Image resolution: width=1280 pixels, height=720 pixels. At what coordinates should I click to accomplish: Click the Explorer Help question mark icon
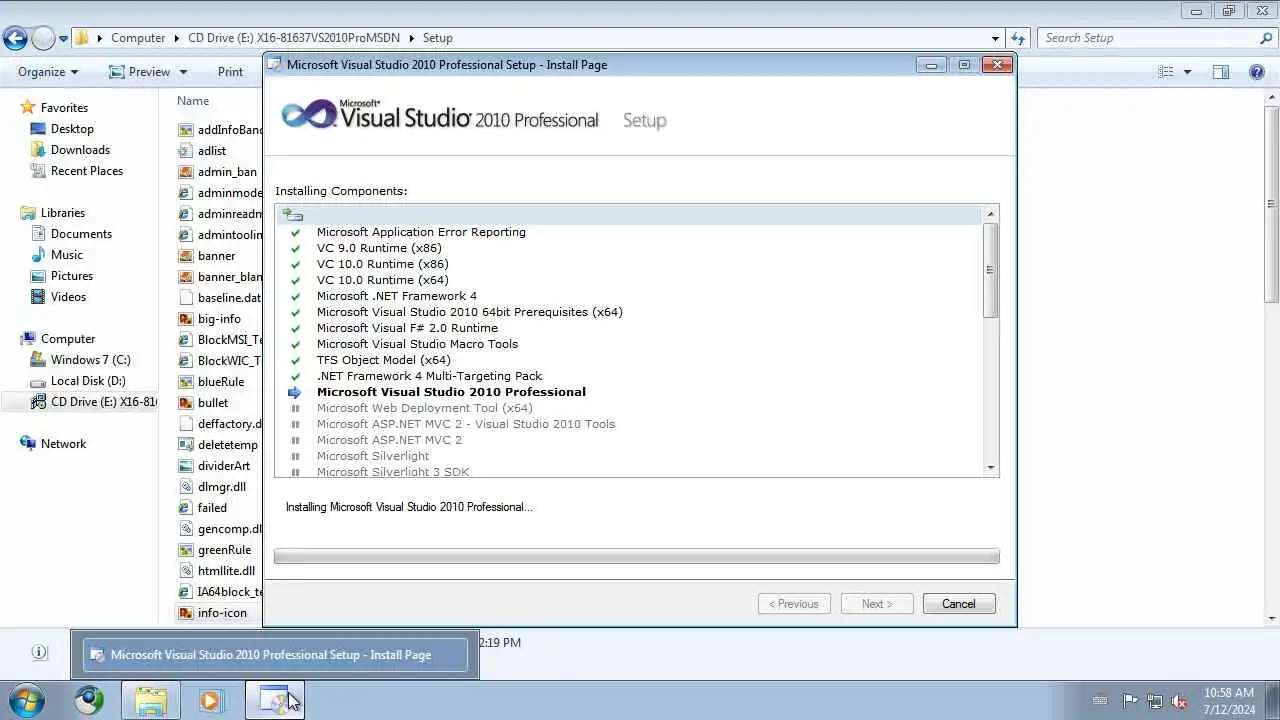click(1257, 72)
